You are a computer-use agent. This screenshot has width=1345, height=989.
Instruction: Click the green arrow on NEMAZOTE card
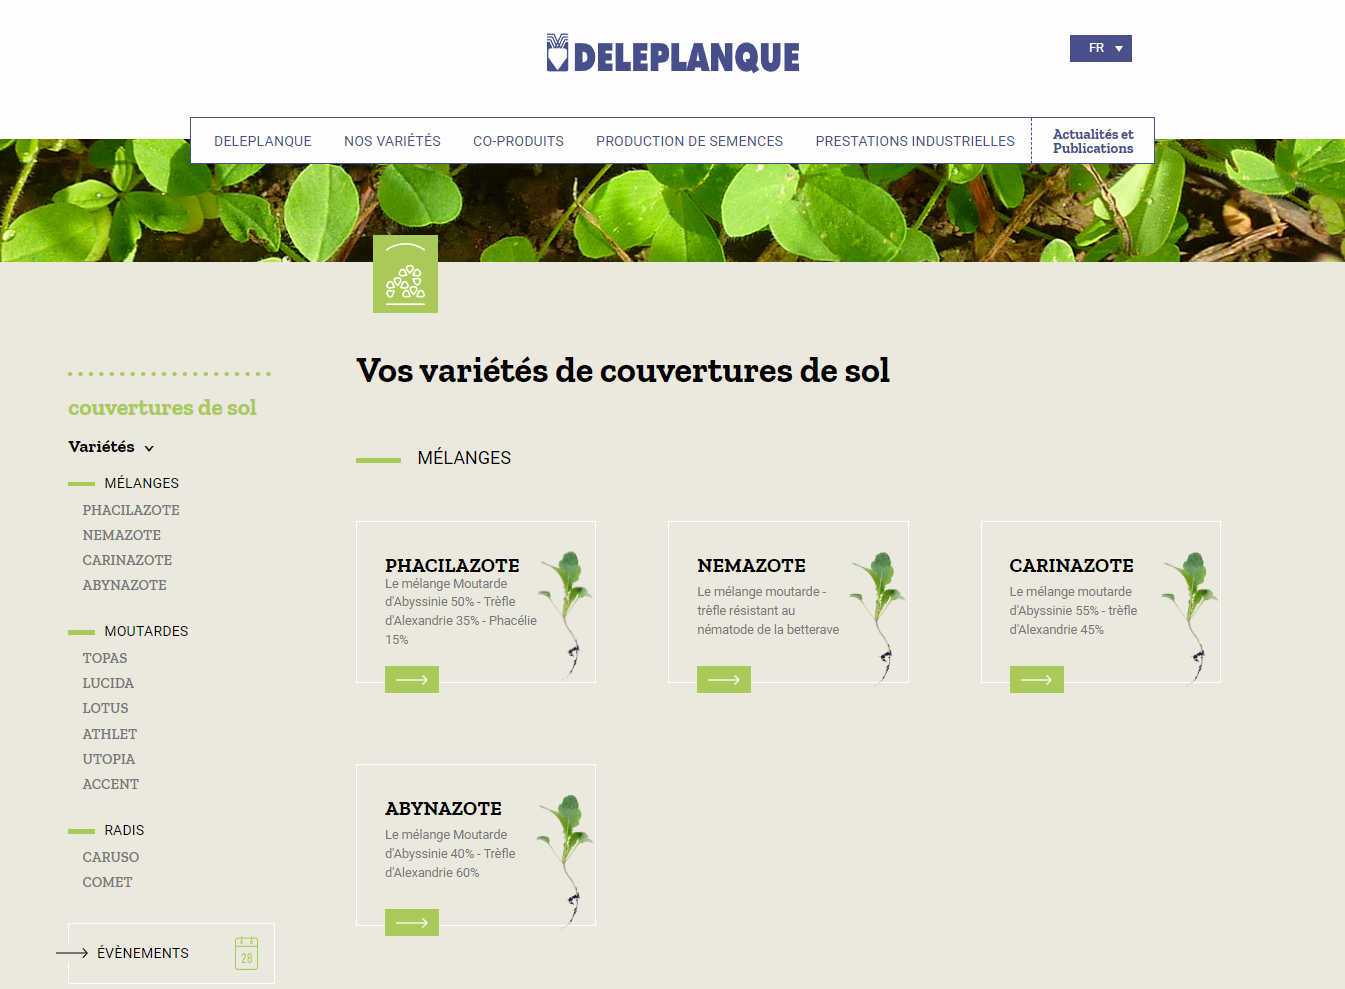(724, 680)
